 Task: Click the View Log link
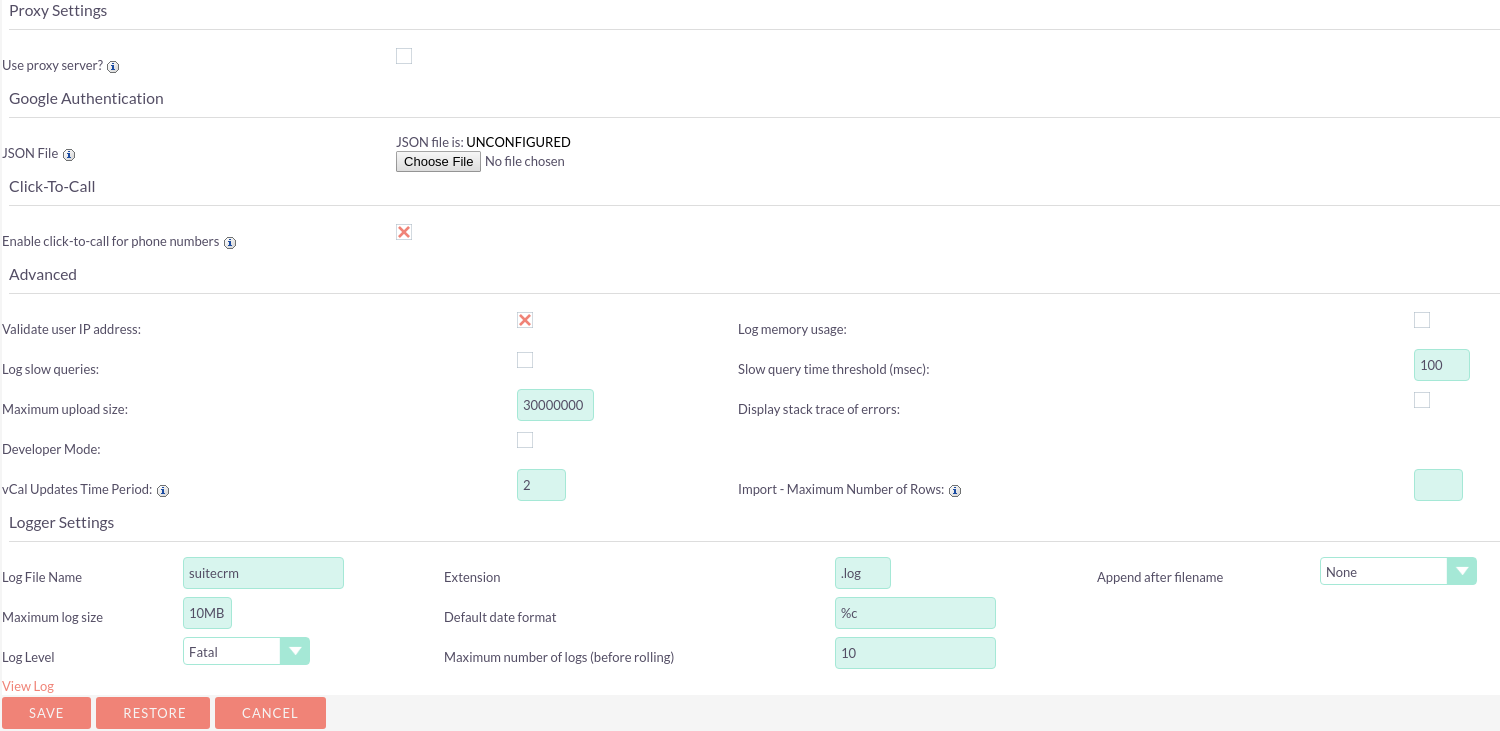click(x=27, y=686)
